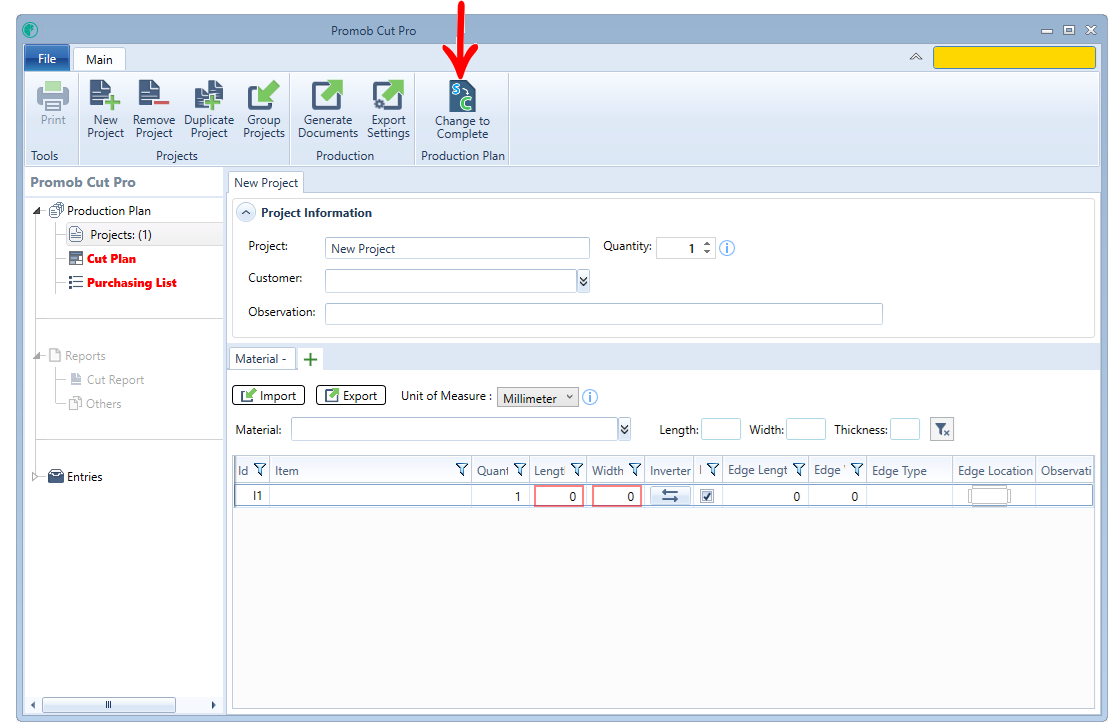
Task: Click the Project name input field
Action: pos(457,248)
